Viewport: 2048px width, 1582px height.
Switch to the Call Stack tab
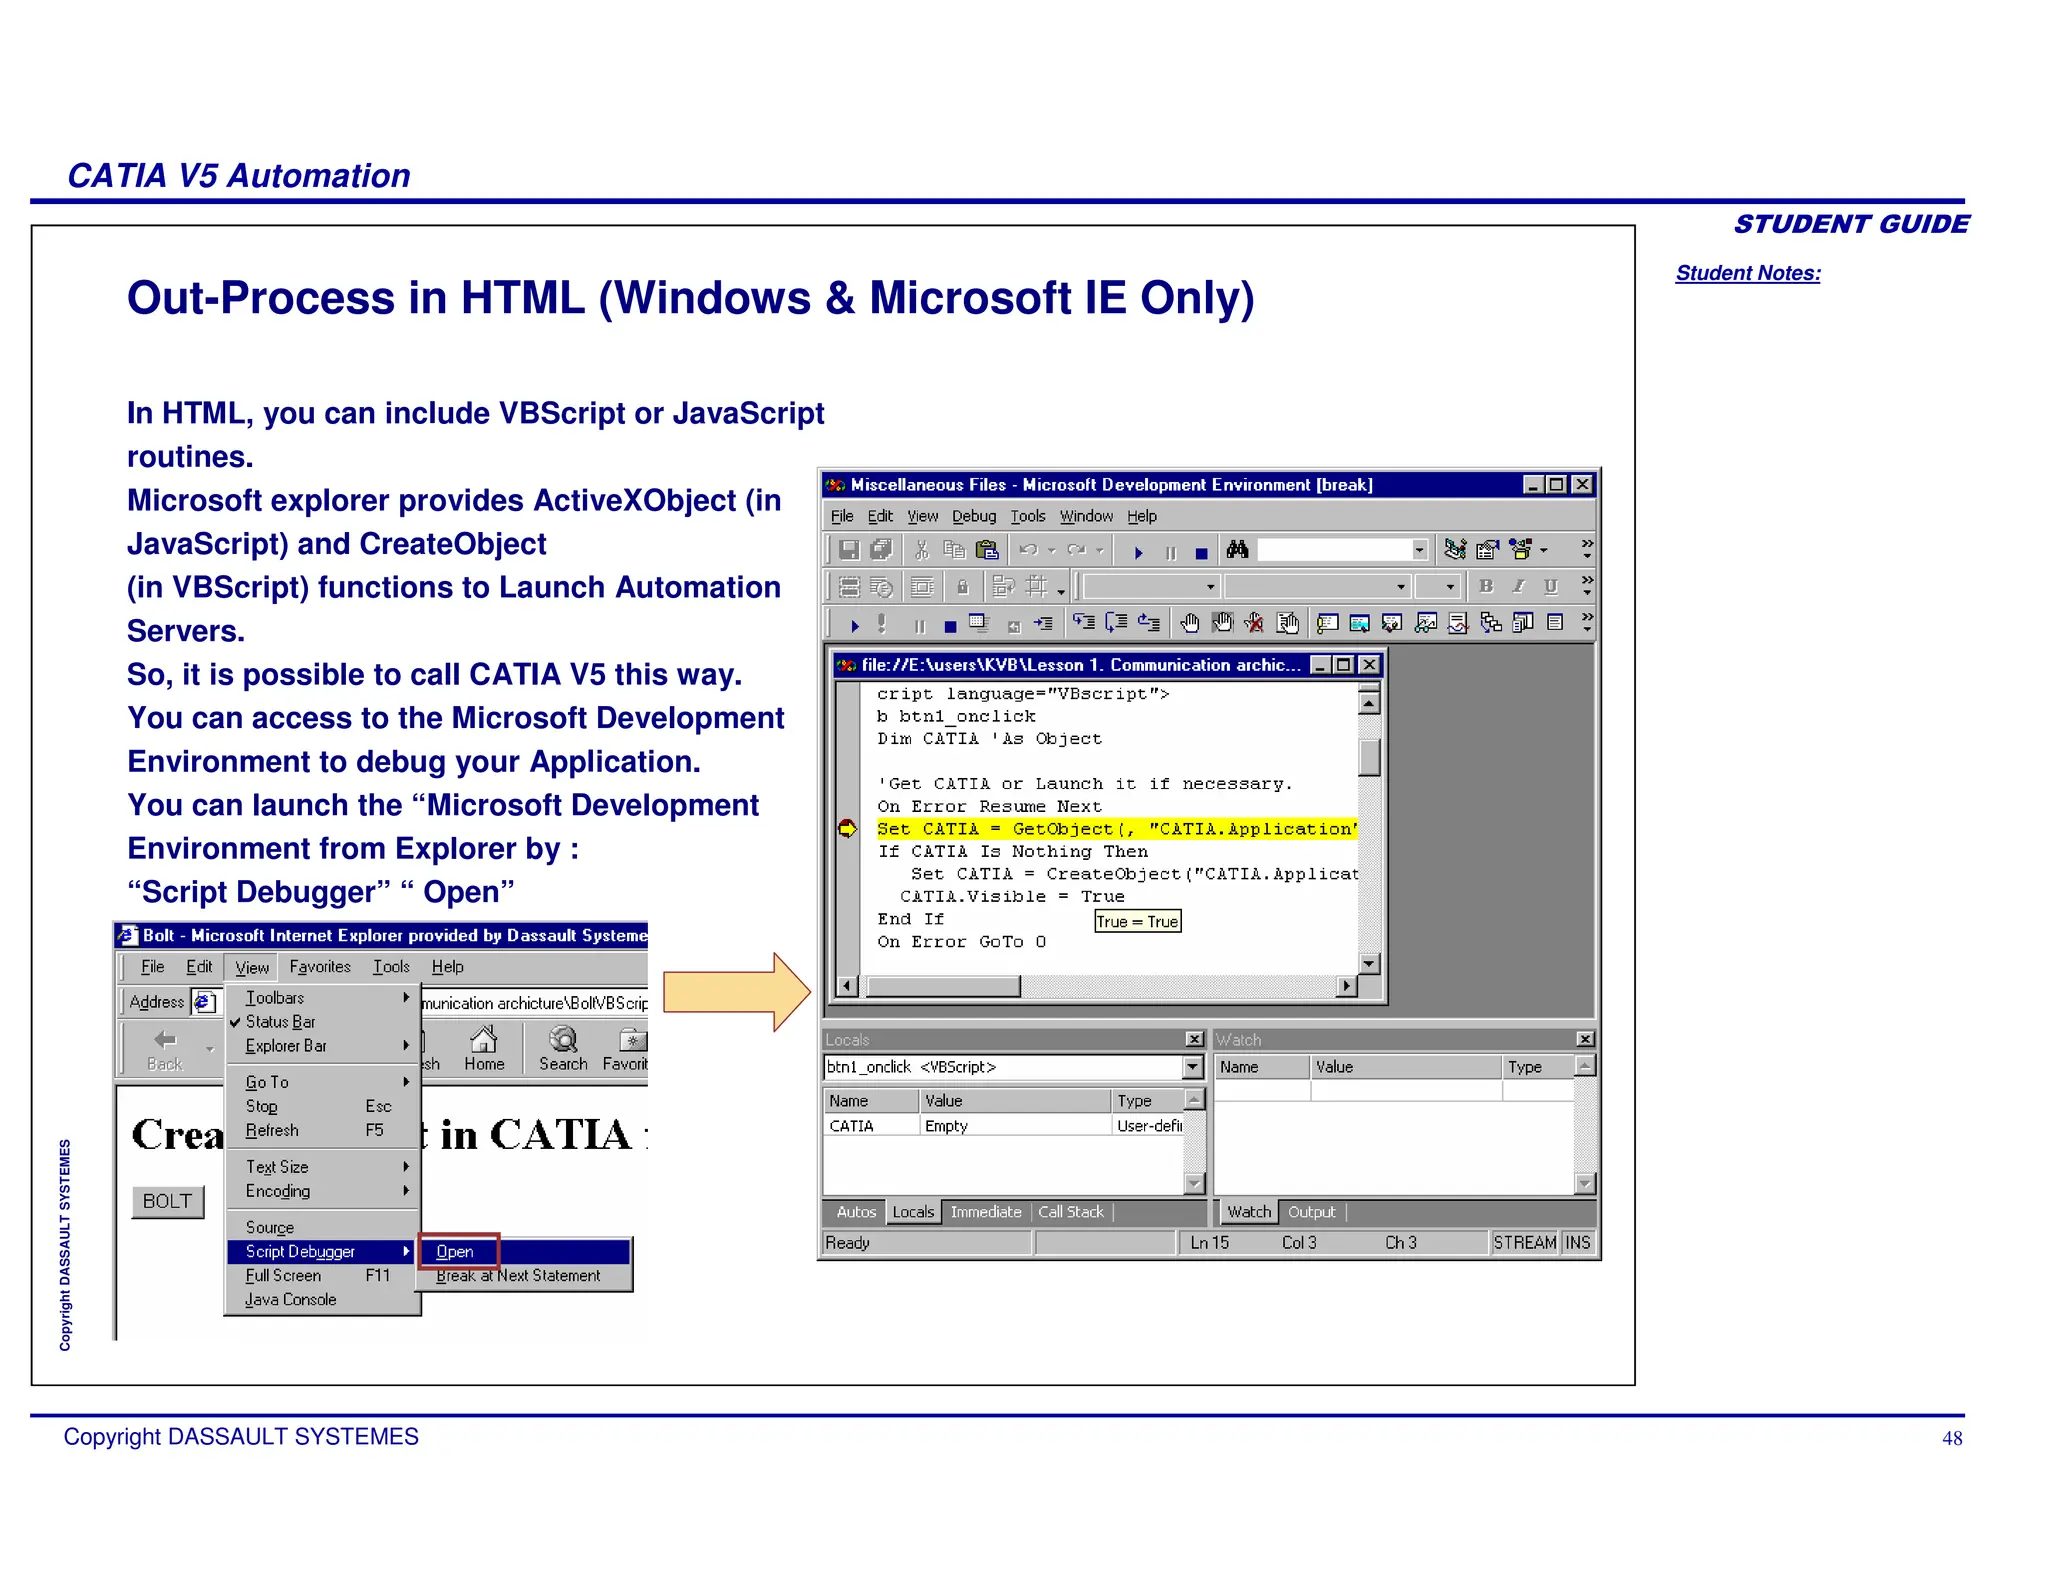click(x=1070, y=1212)
